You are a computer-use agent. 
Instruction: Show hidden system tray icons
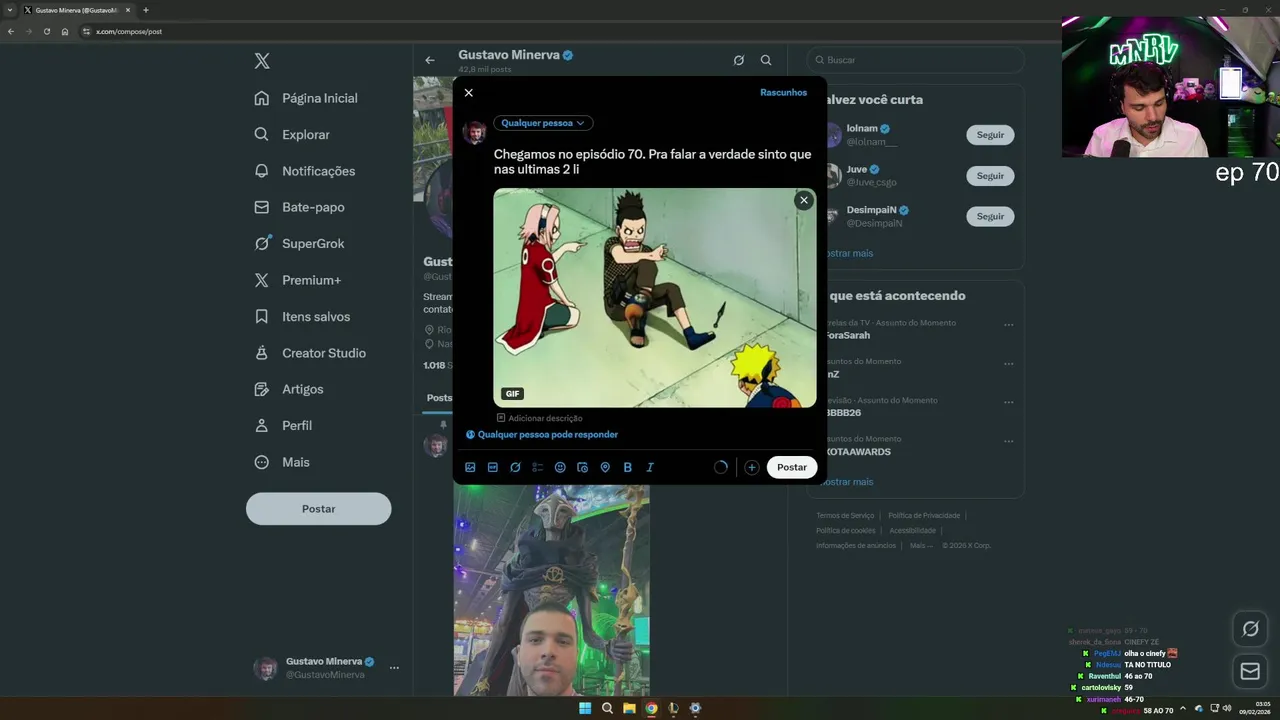(1182, 709)
